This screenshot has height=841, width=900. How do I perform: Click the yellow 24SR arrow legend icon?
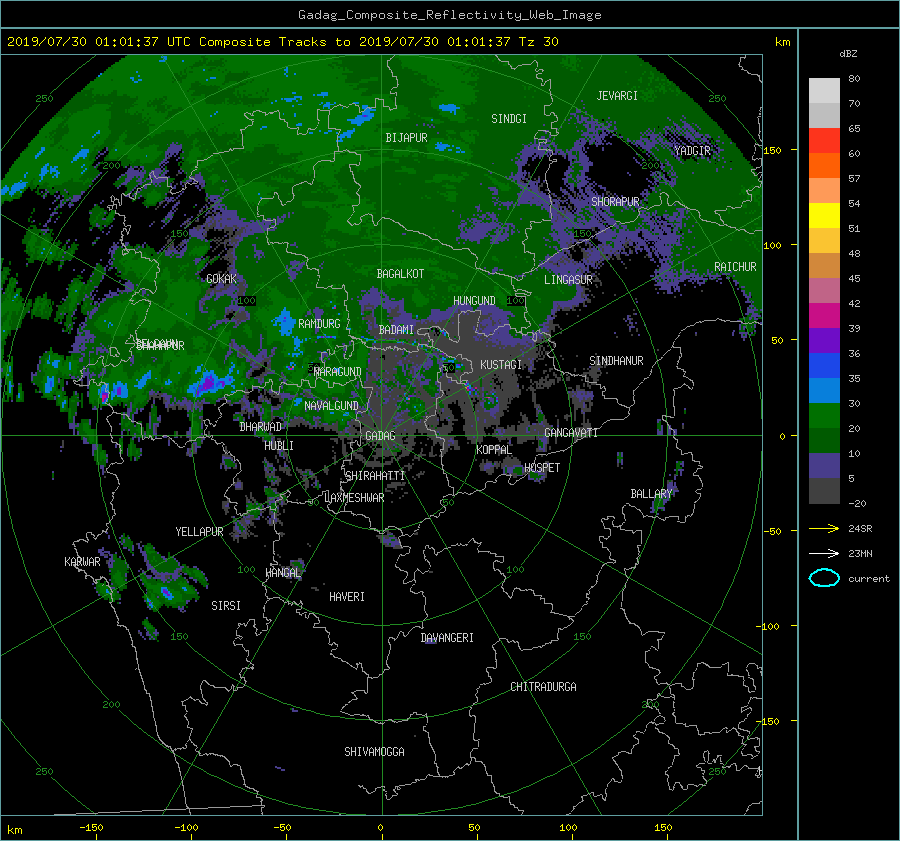point(824,528)
